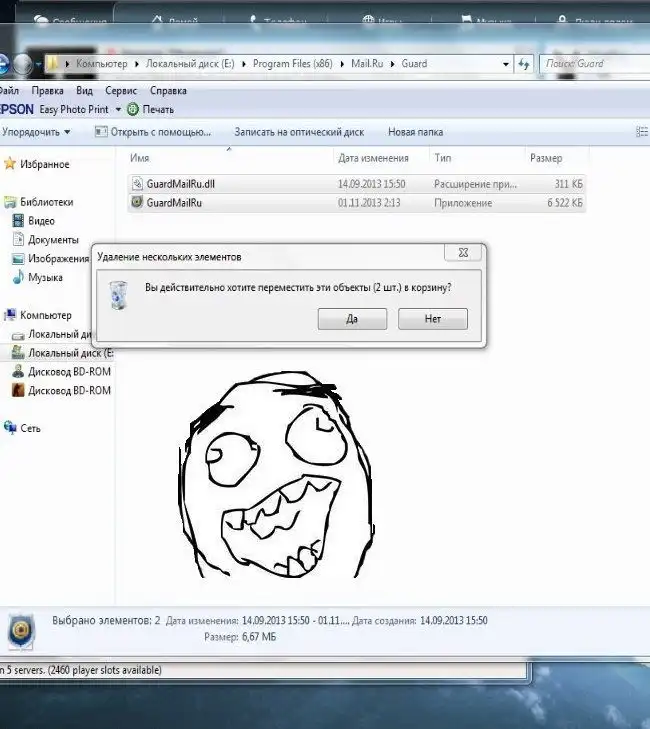Click the refresh icon beside address bar
This screenshot has height=729, width=650.
tap(523, 64)
